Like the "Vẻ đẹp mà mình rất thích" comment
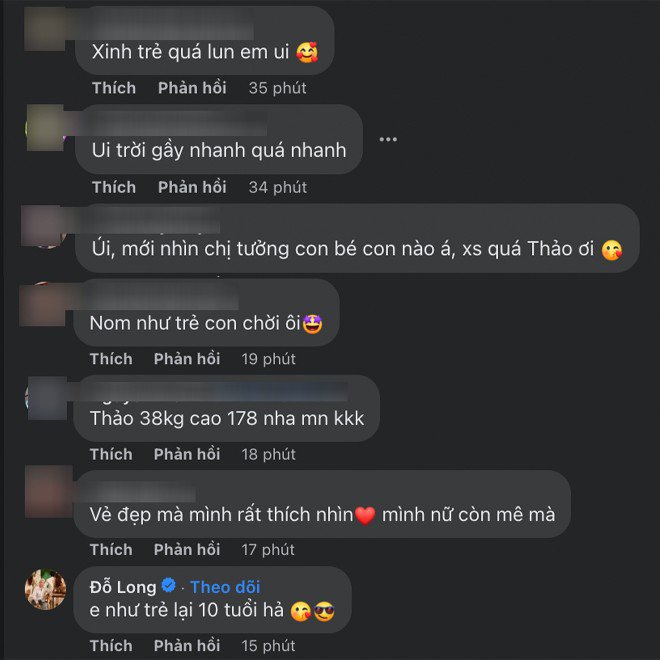Screen dimensions: 660x660 (x=111, y=550)
